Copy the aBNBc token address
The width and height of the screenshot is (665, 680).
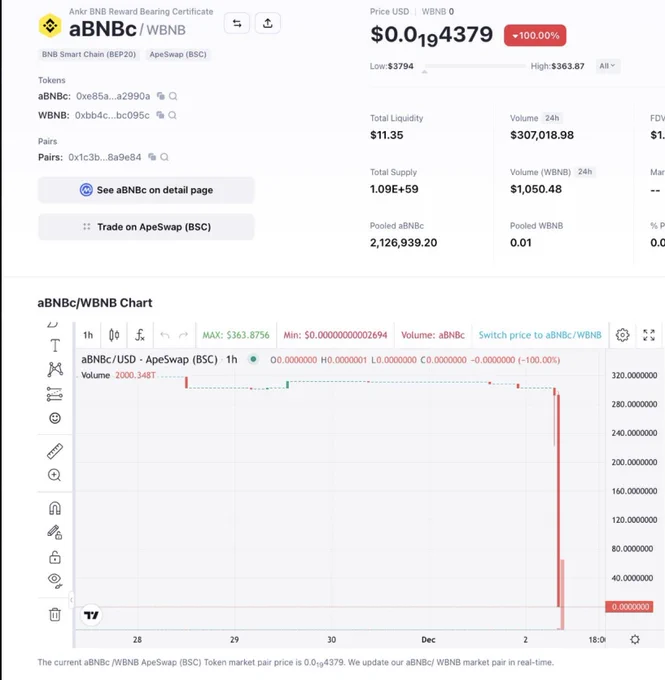click(x=161, y=96)
